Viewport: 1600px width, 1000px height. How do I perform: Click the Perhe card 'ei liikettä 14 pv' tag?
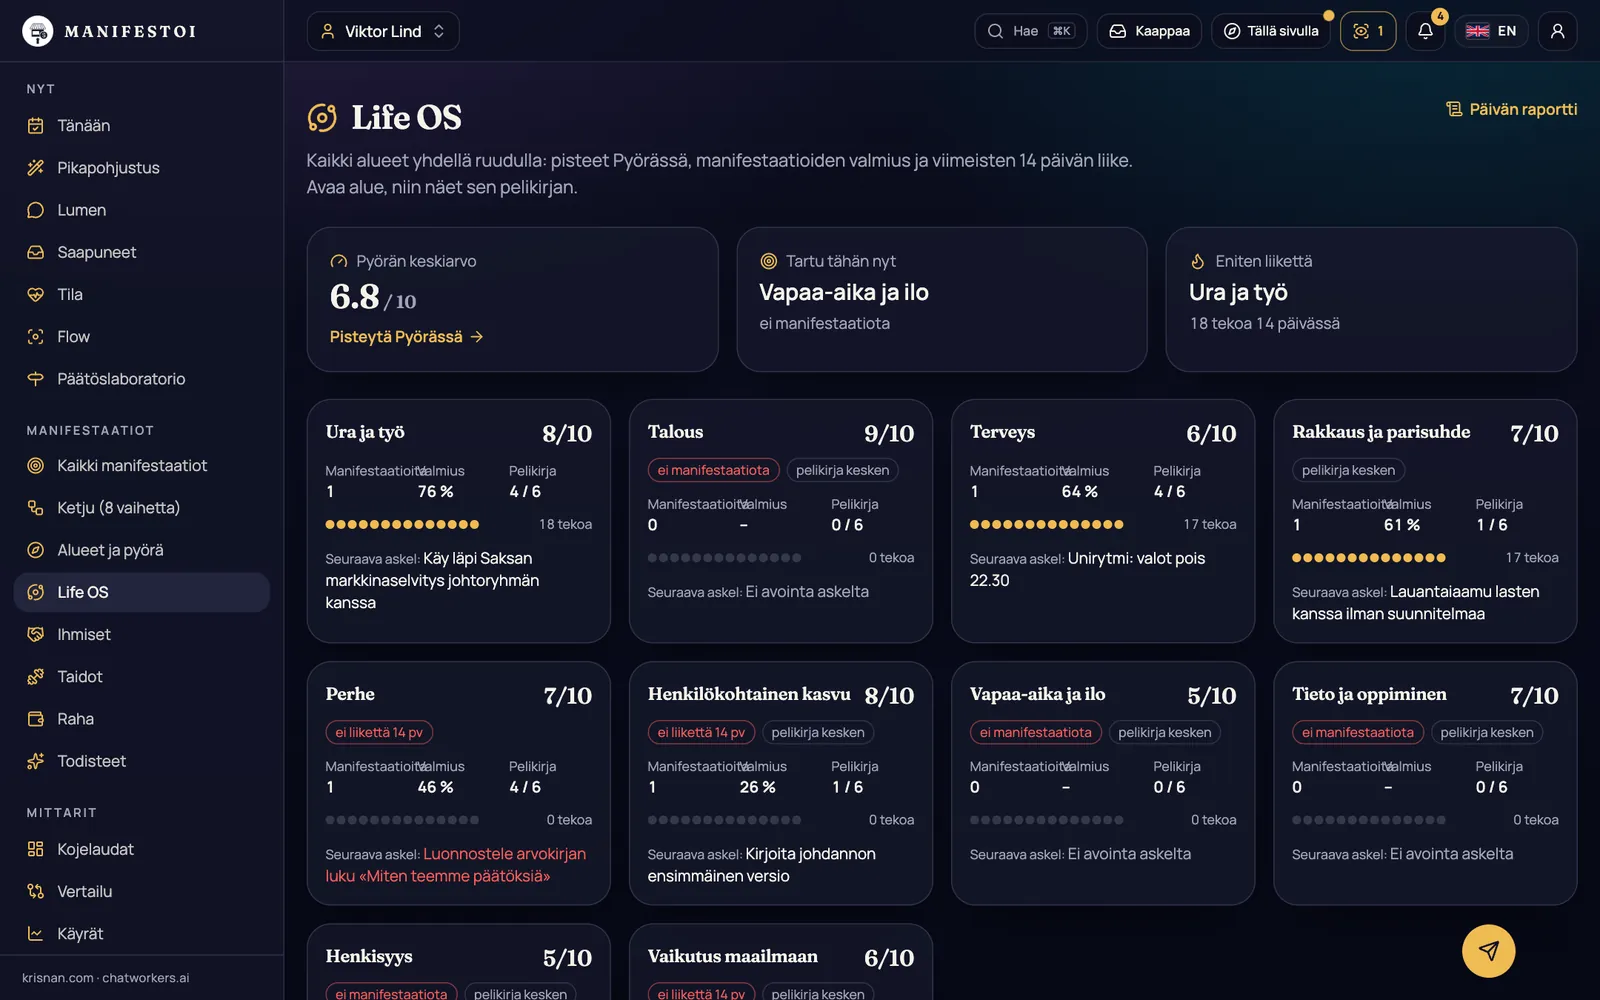tap(379, 732)
